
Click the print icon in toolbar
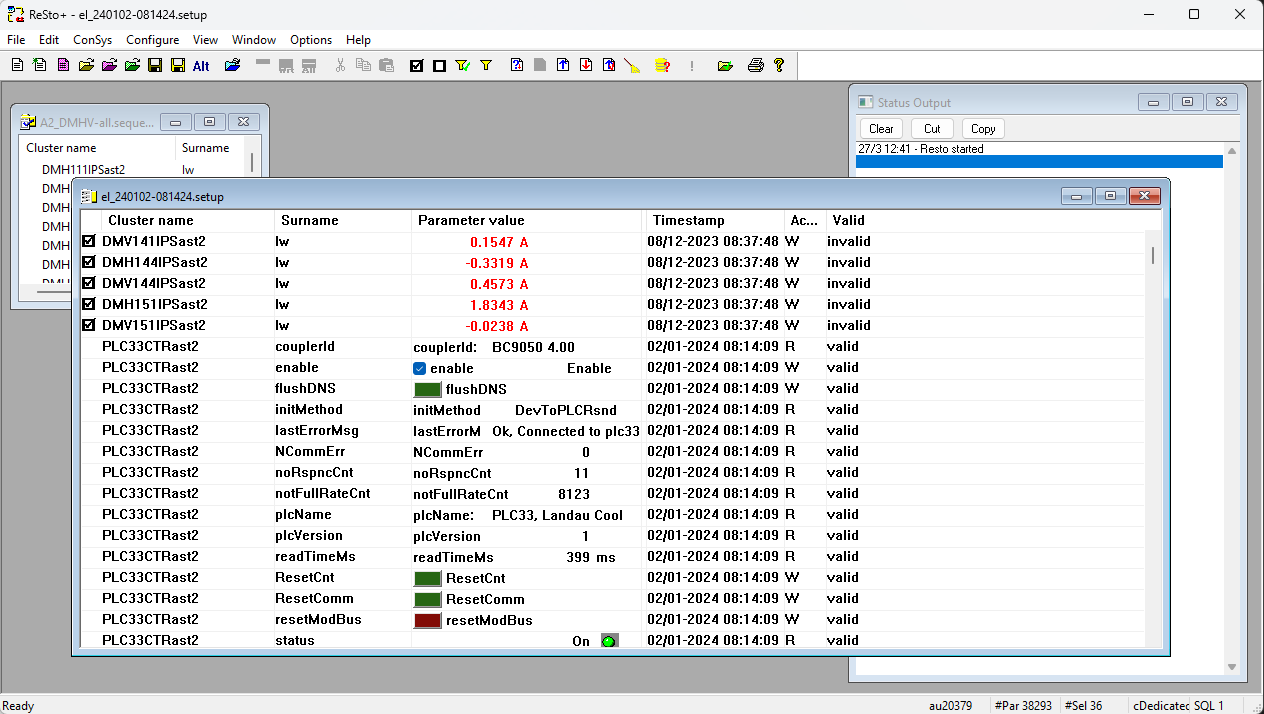pos(756,66)
